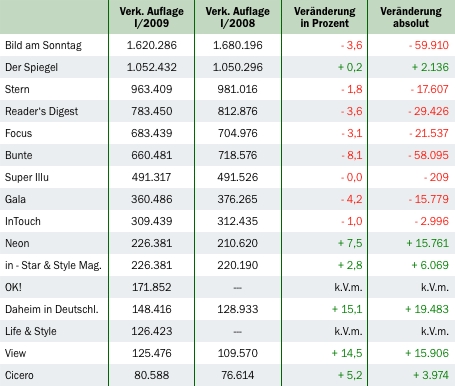Select the 'Der Spiegel' row label

pos(31,67)
